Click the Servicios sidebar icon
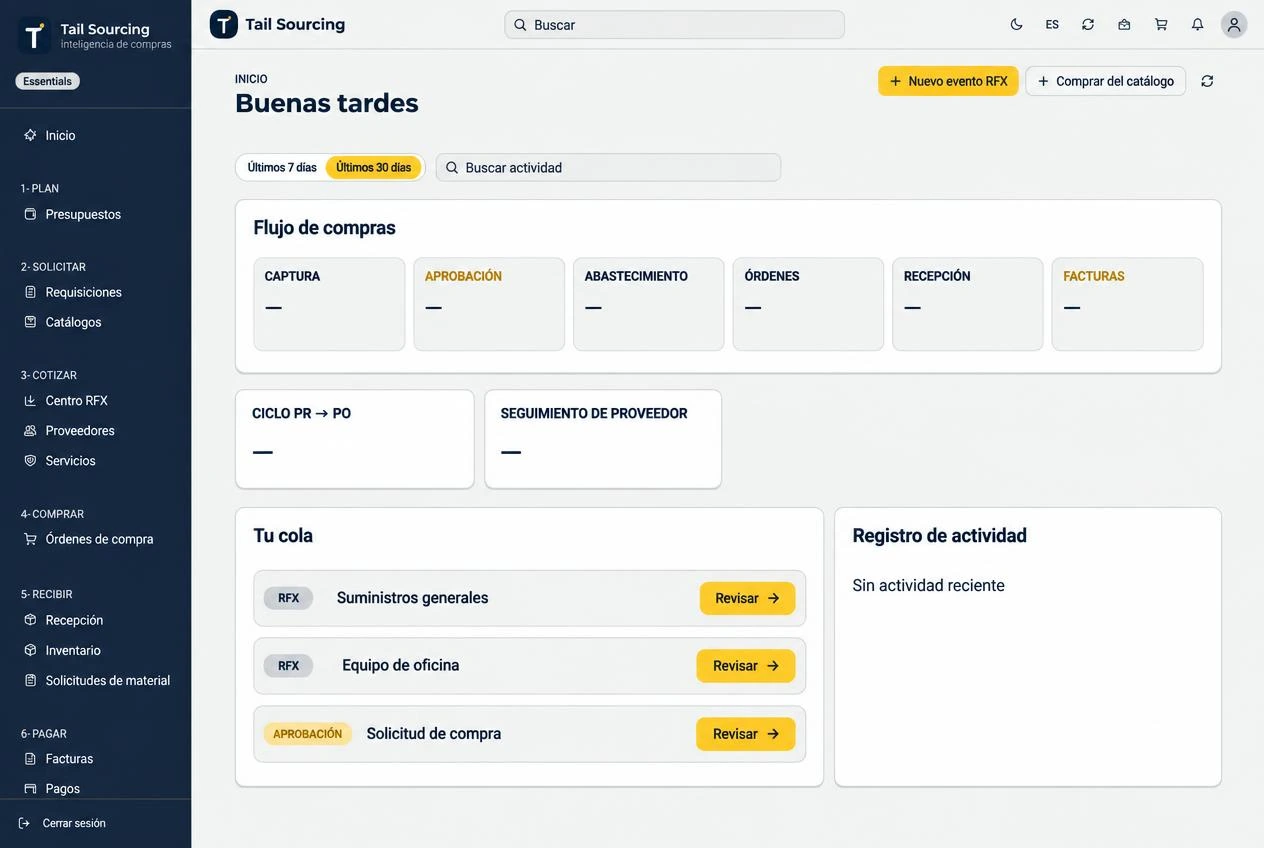This screenshot has width=1264, height=848. pos(30,461)
